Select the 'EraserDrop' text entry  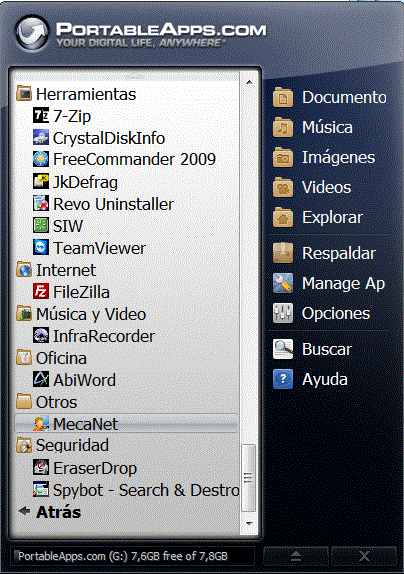pyautogui.click(x=95, y=468)
